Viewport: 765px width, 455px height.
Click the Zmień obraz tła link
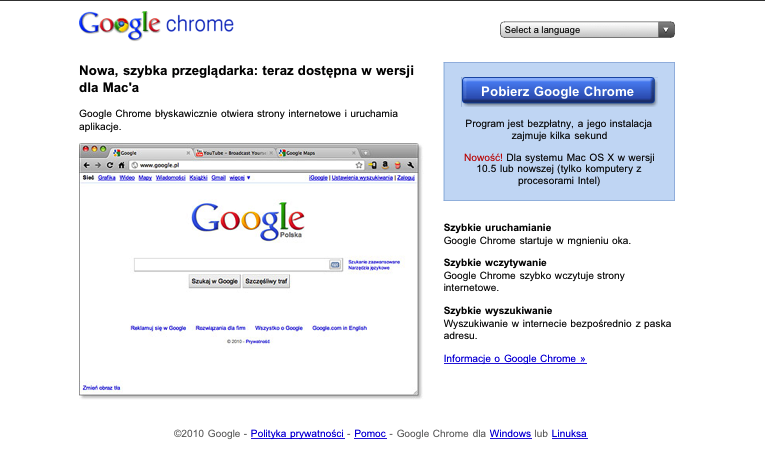coord(101,388)
